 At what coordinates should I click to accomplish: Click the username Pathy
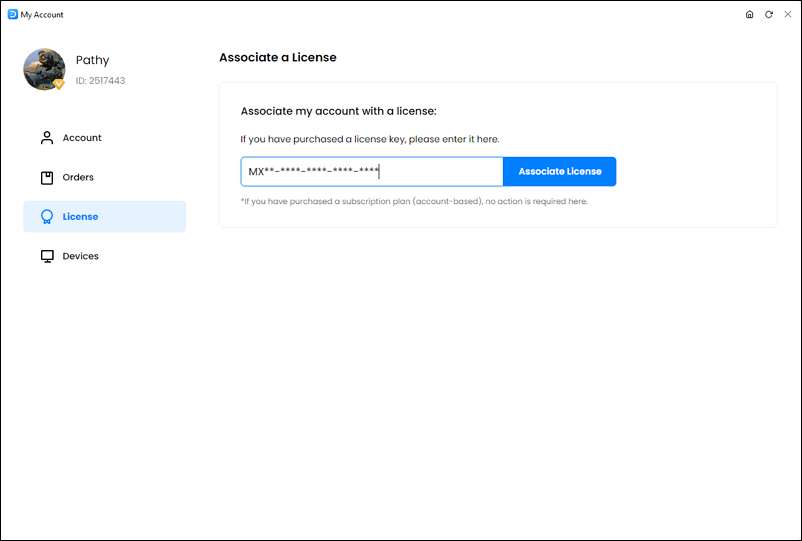(93, 60)
